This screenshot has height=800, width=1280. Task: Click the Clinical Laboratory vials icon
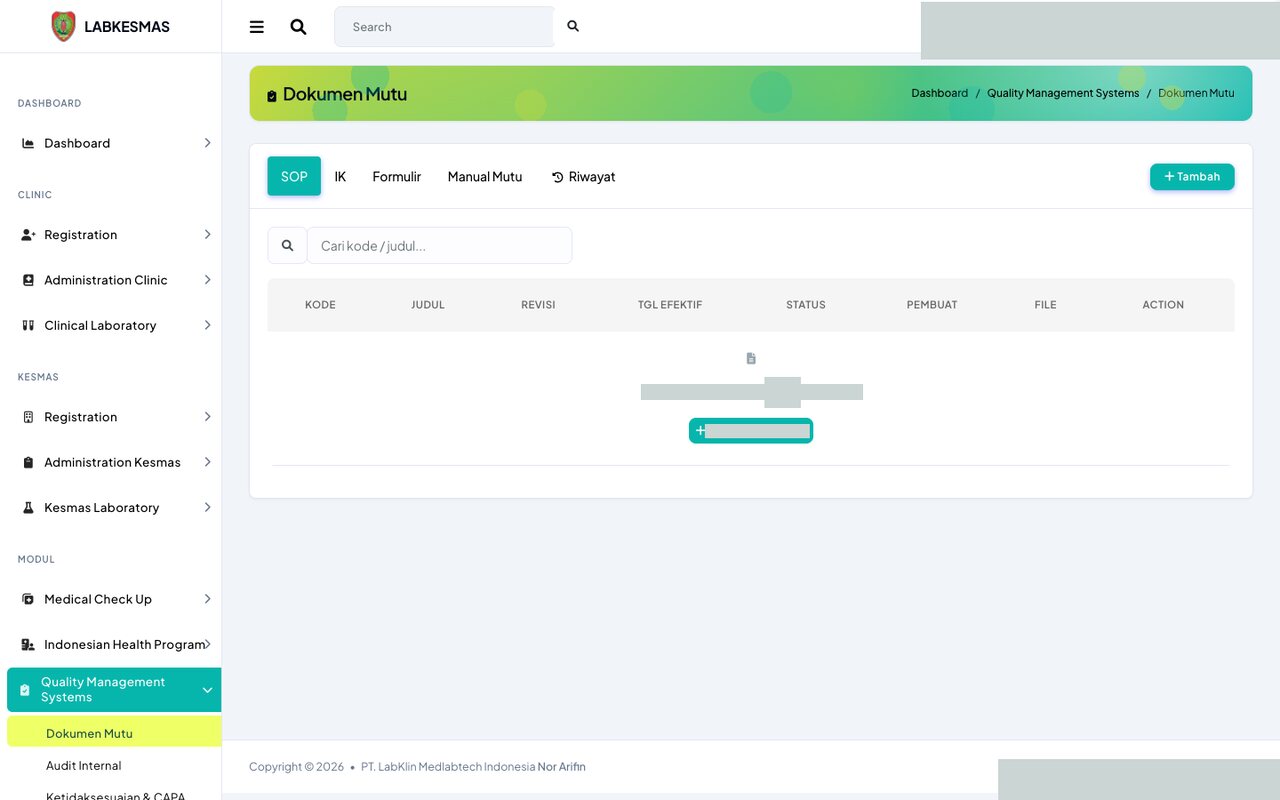click(28, 325)
